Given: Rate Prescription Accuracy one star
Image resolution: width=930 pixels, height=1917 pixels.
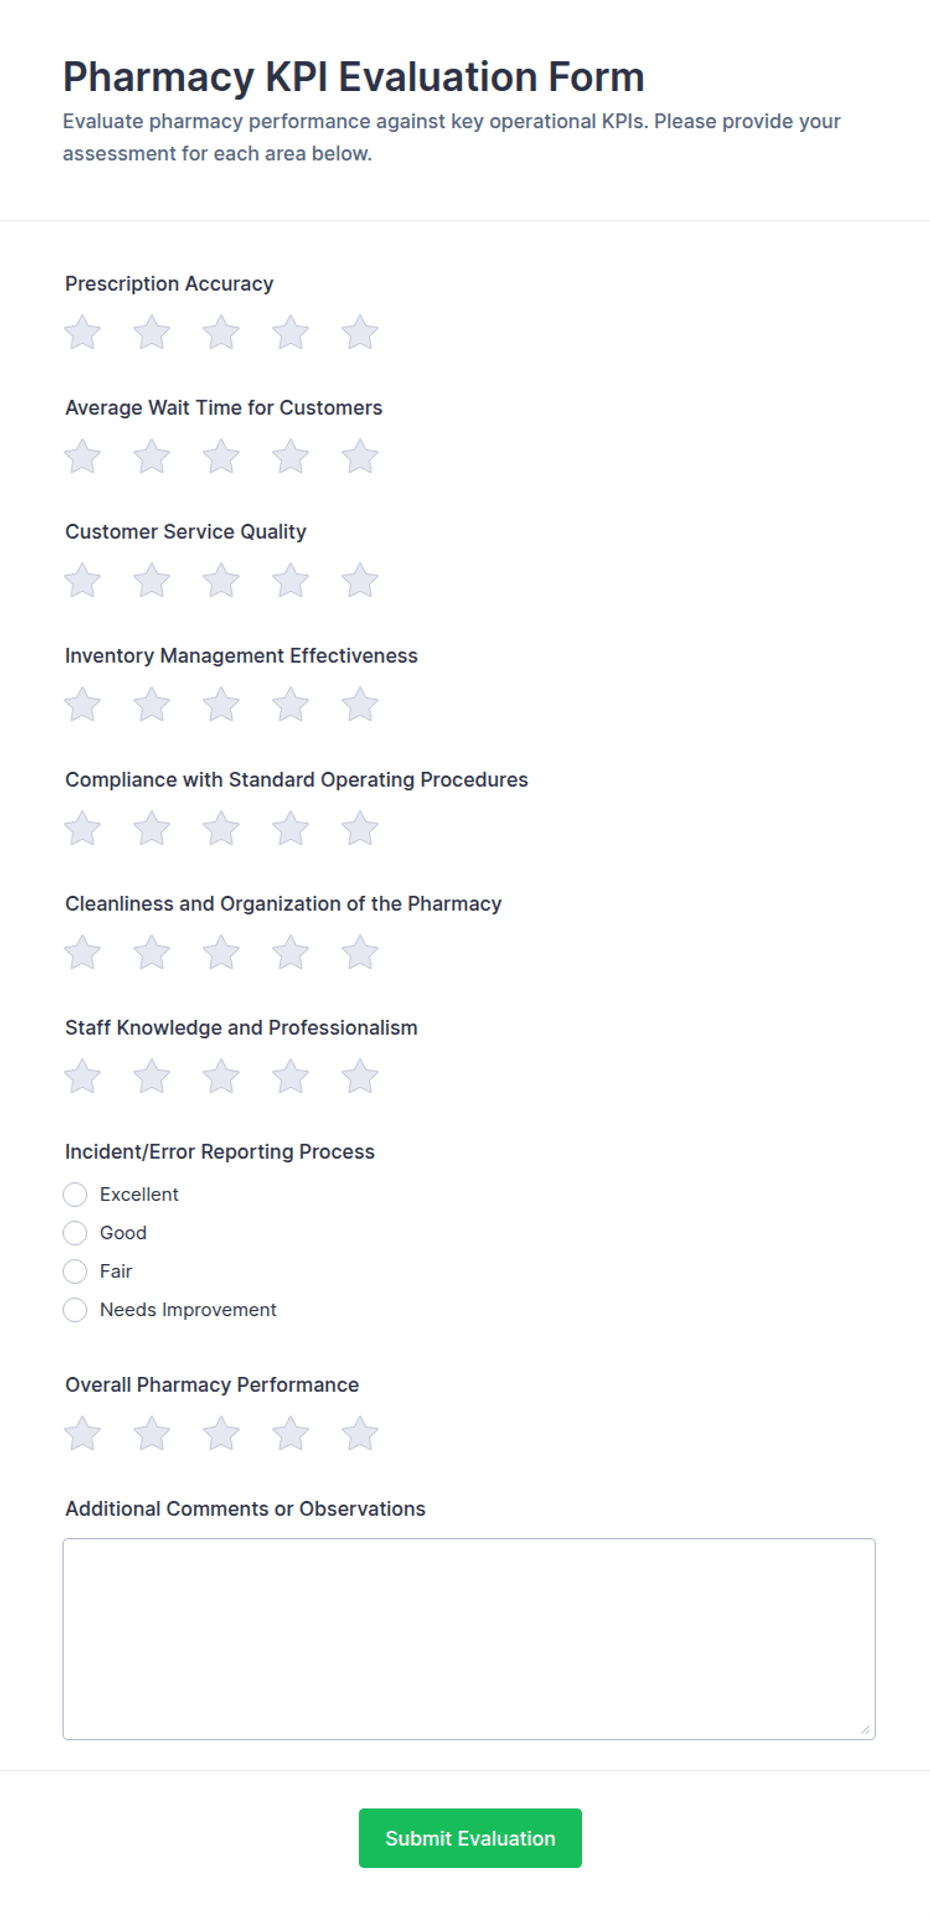Looking at the screenshot, I should [x=83, y=333].
